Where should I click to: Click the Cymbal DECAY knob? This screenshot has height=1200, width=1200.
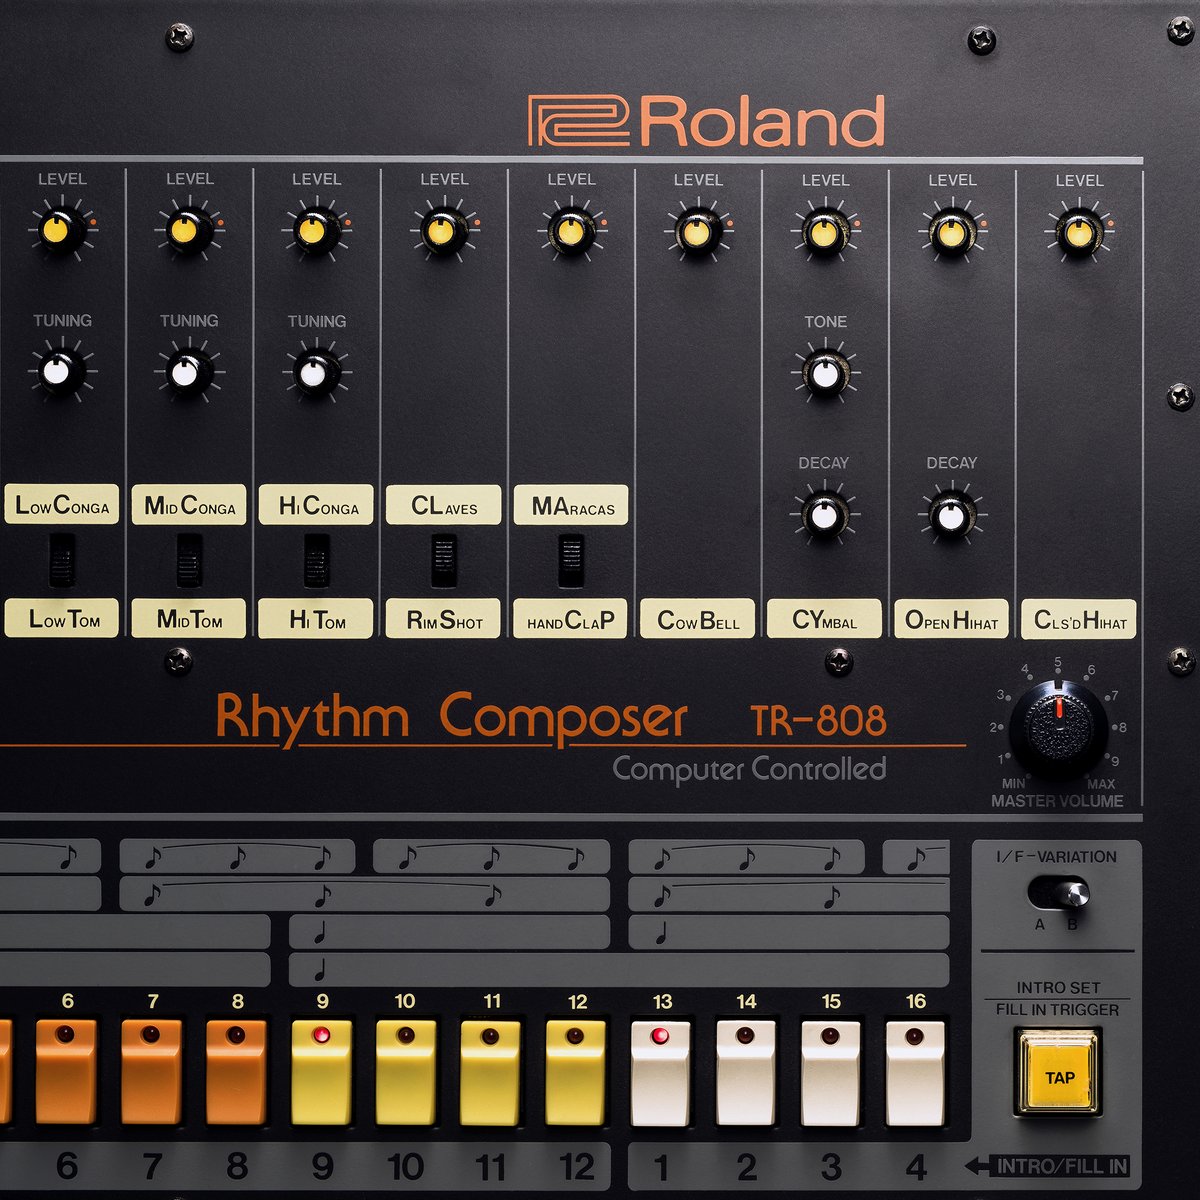824,514
